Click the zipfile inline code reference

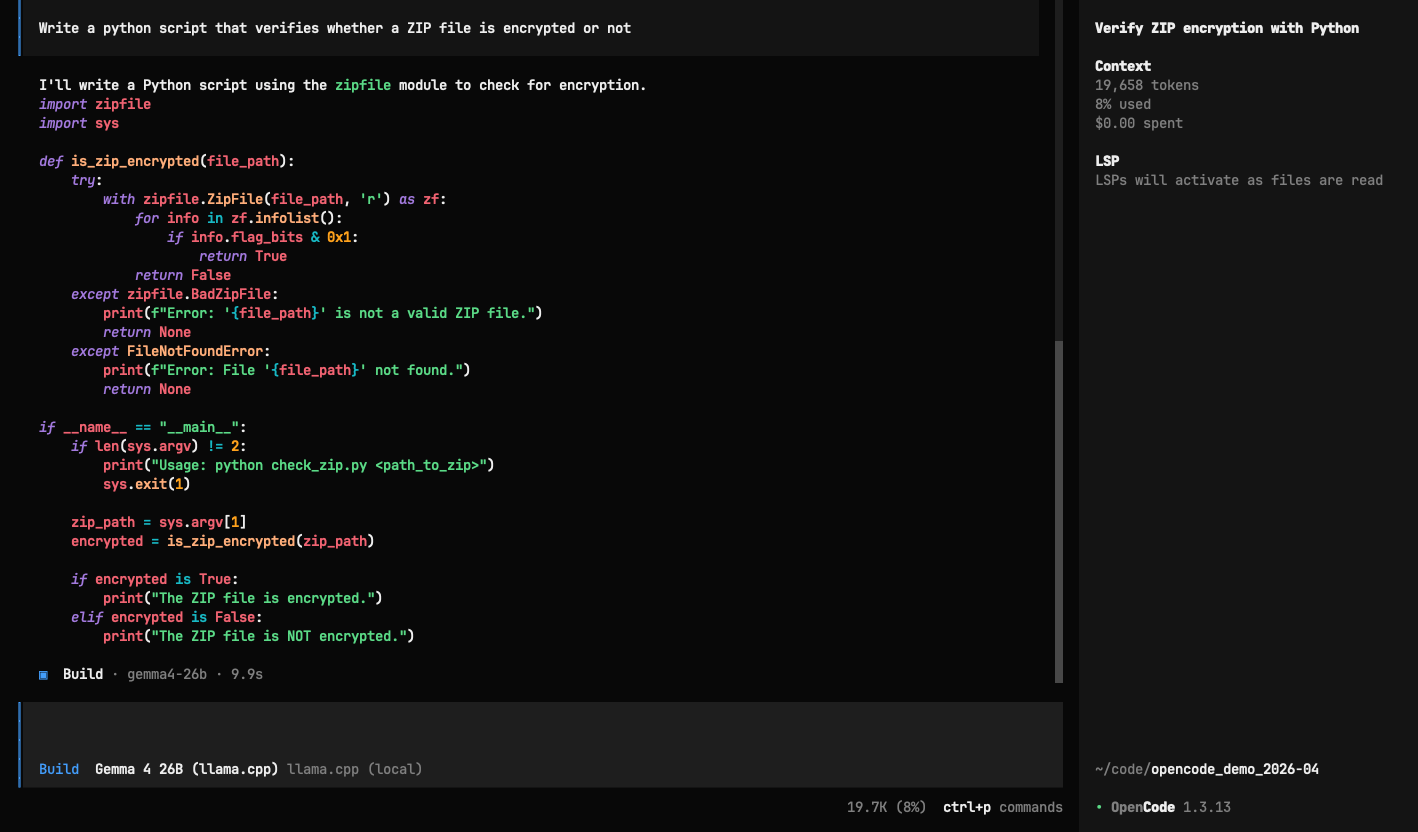click(363, 85)
